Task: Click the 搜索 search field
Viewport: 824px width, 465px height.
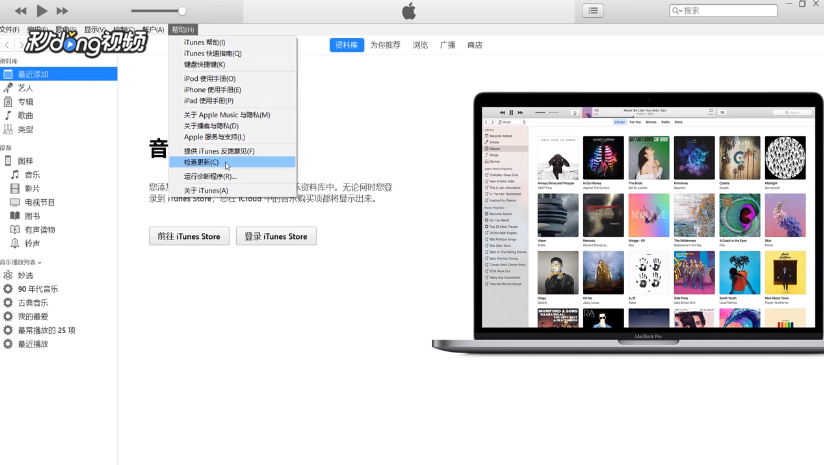Action: point(723,11)
